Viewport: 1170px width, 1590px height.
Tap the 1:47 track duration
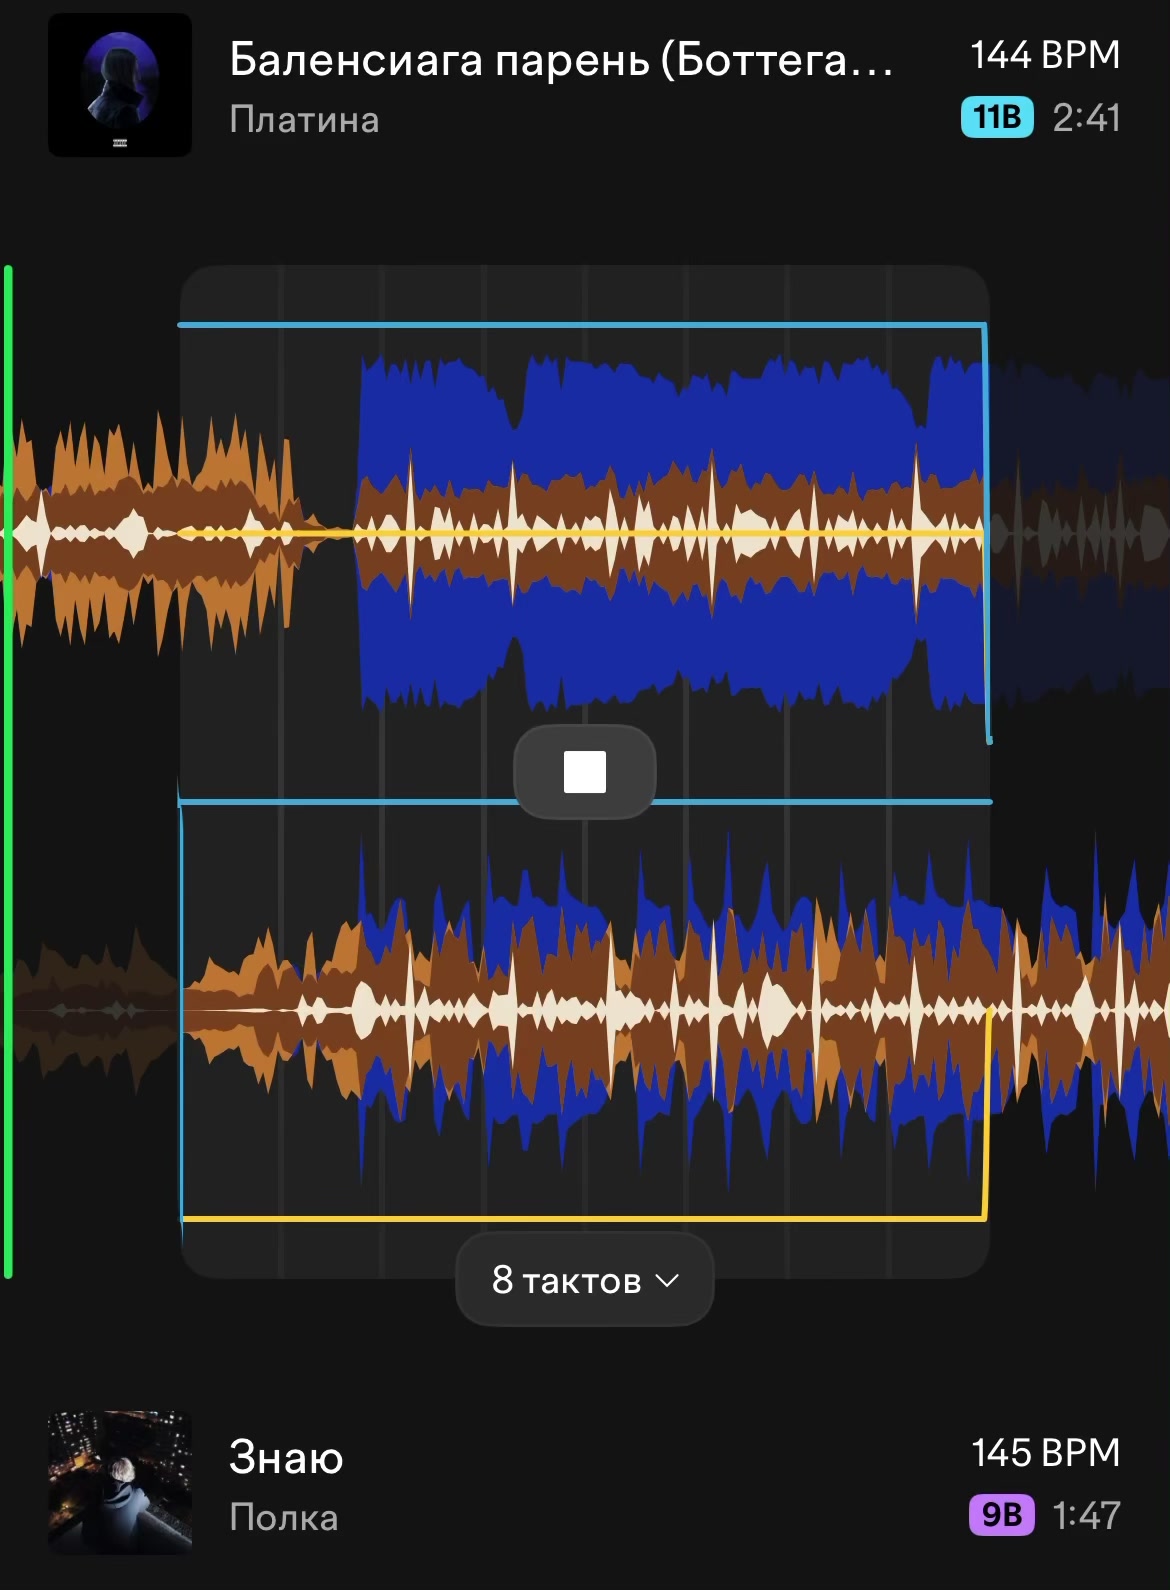click(1086, 1516)
